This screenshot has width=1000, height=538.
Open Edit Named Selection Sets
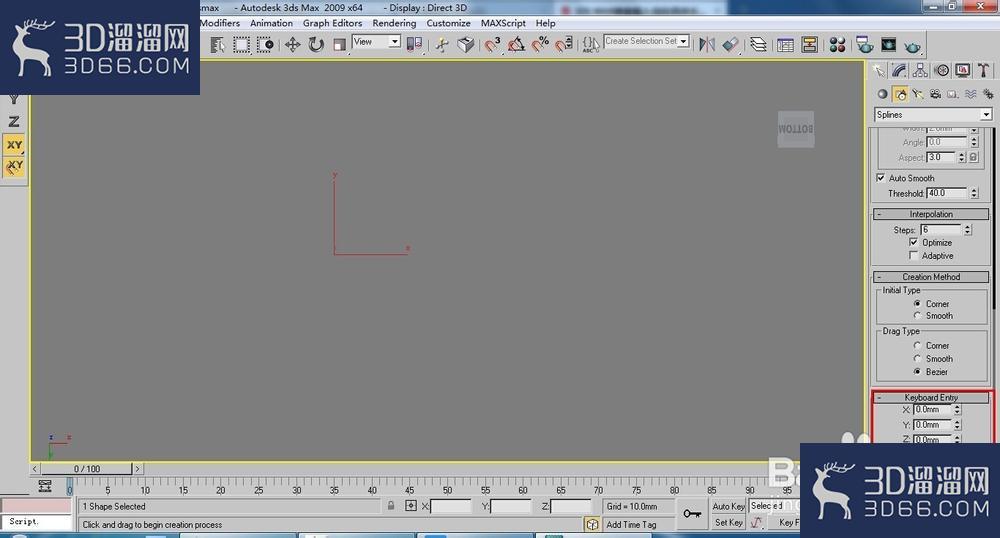coord(591,45)
